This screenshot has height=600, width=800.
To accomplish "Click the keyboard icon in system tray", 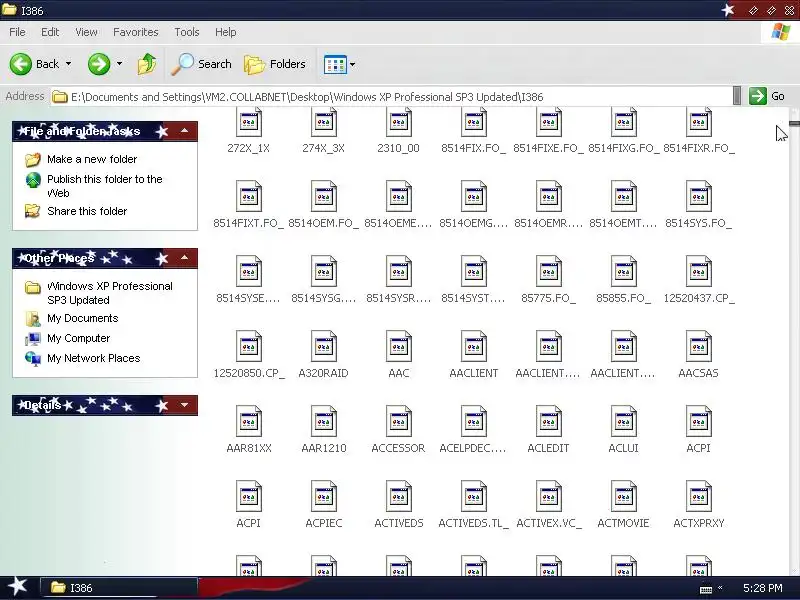I will [706, 589].
